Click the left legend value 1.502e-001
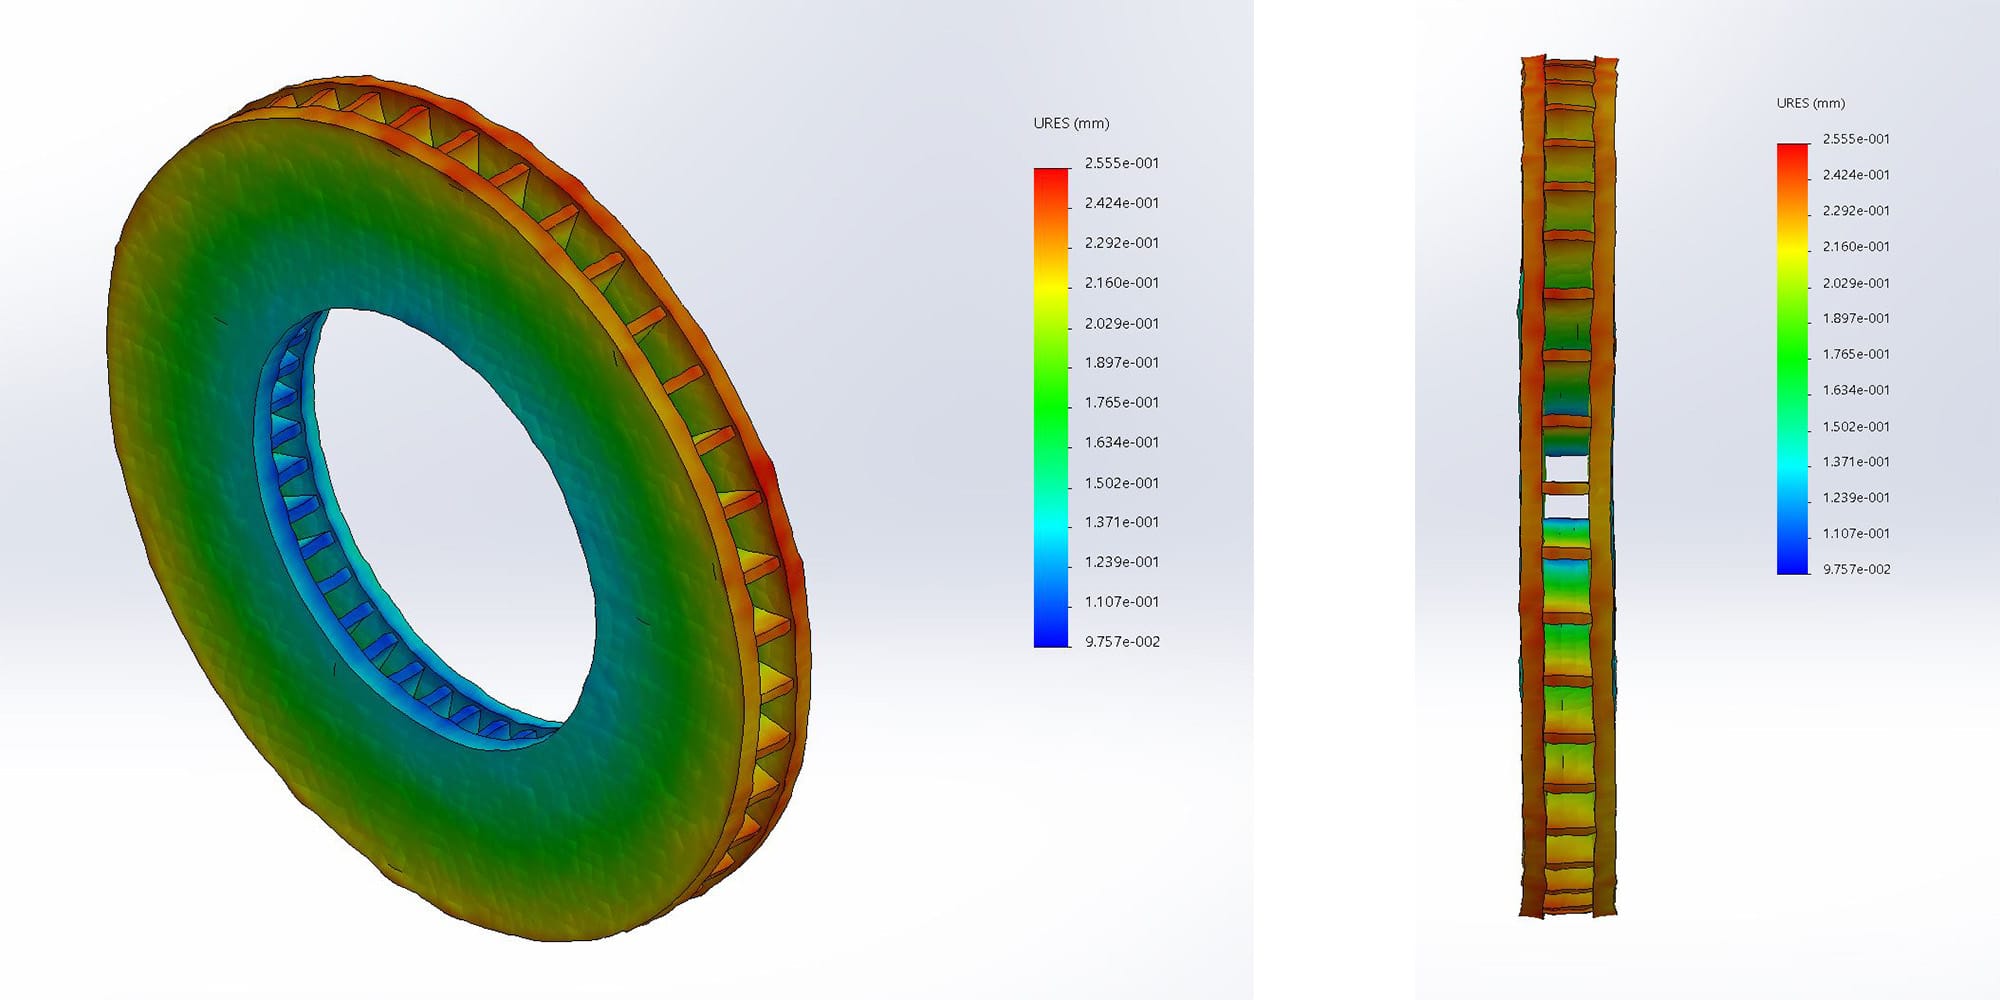Image resolution: width=2000 pixels, height=1000 pixels. (1122, 482)
